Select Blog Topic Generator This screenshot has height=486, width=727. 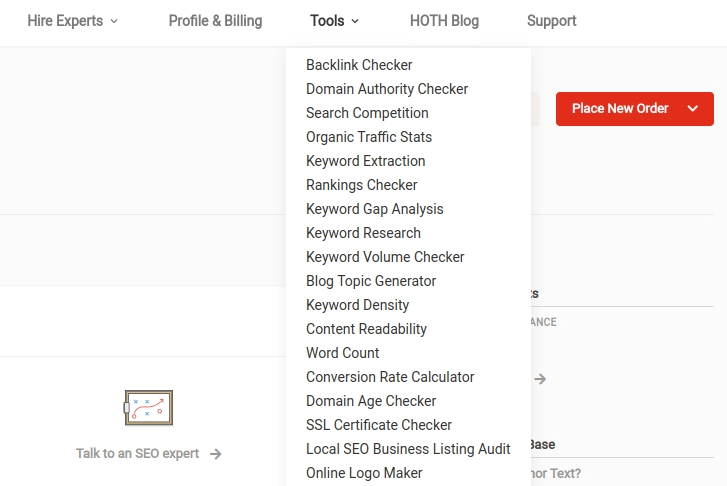(x=371, y=281)
